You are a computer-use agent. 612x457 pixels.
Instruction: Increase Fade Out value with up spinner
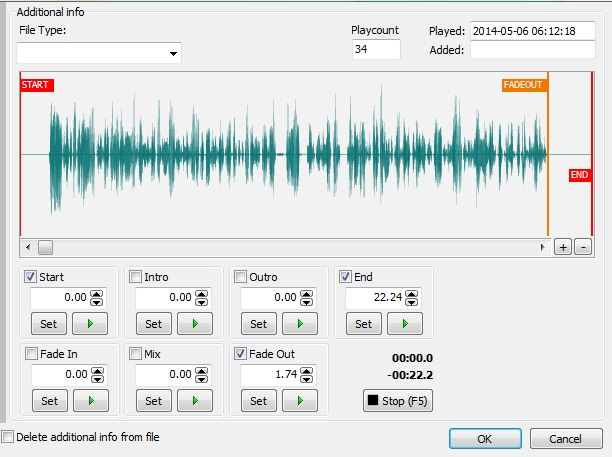pyautogui.click(x=306, y=370)
